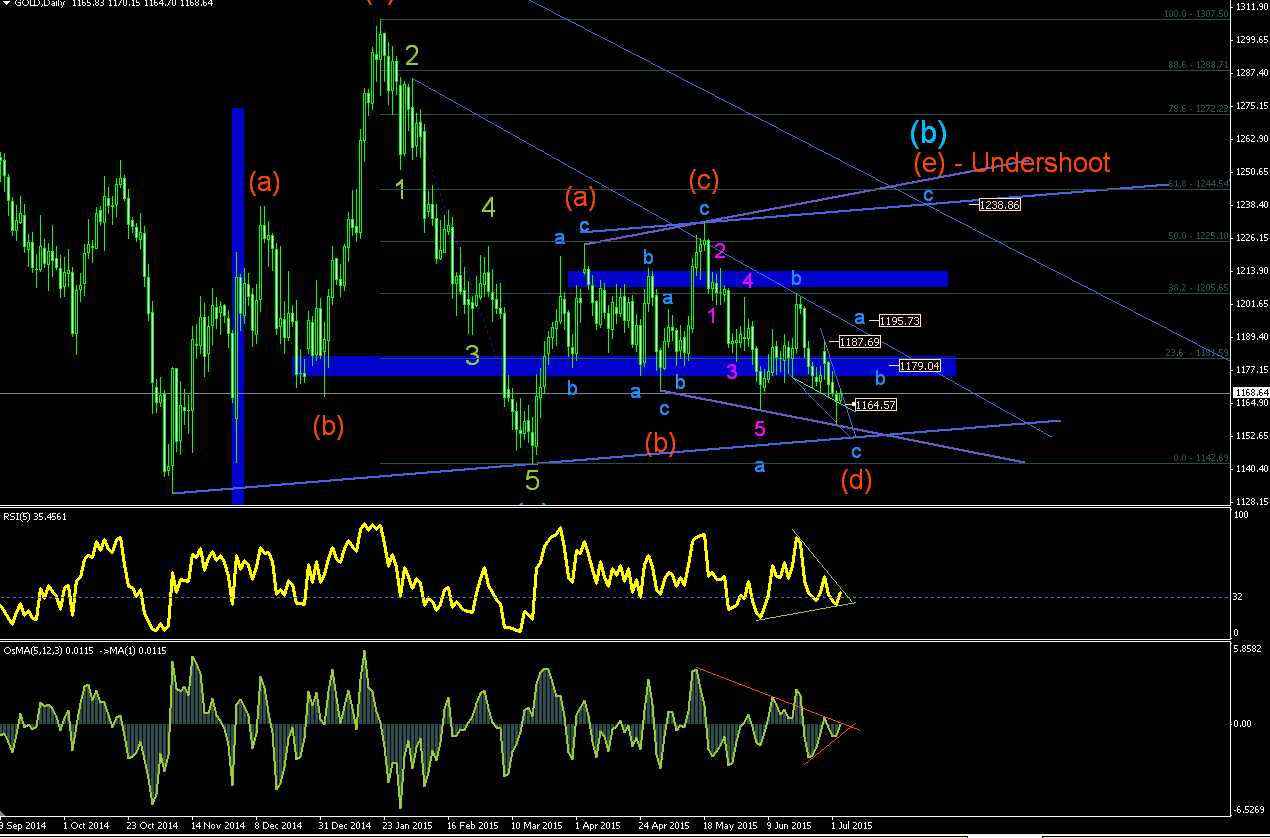Select the magenta wave 4 label

coord(748,281)
